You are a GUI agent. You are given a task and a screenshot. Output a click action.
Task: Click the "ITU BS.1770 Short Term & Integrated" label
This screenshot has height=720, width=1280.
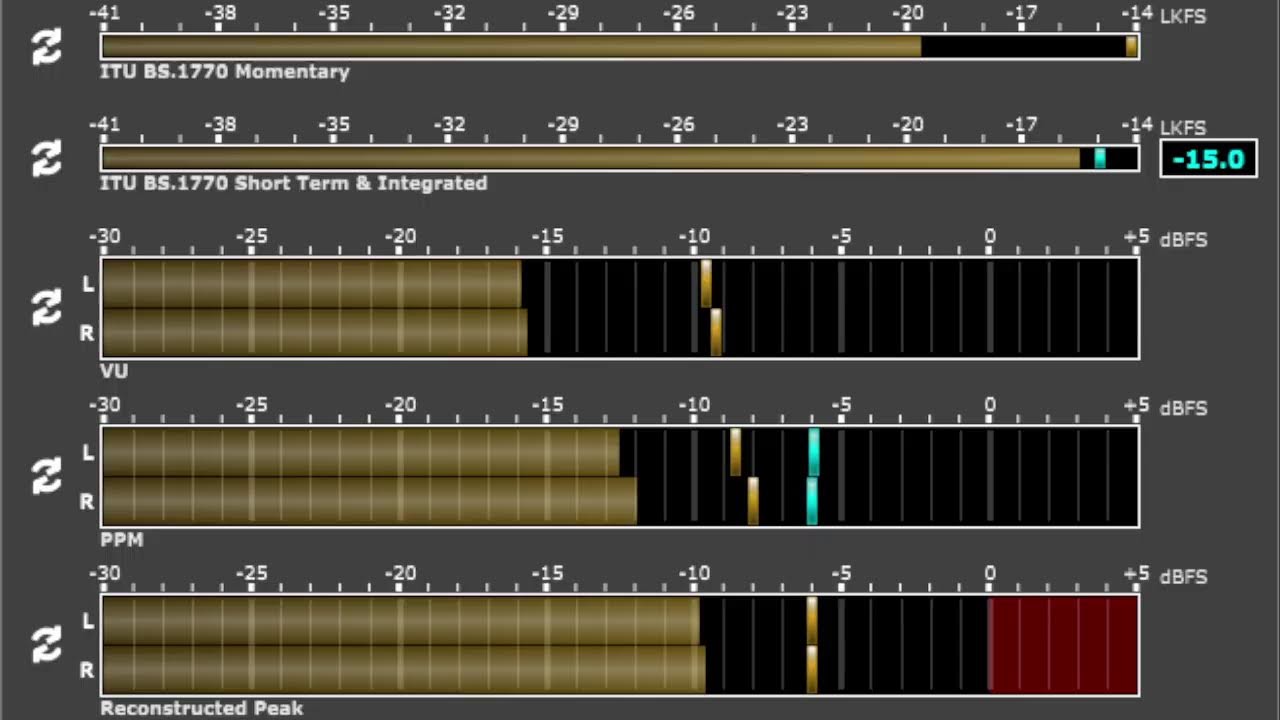coord(293,183)
